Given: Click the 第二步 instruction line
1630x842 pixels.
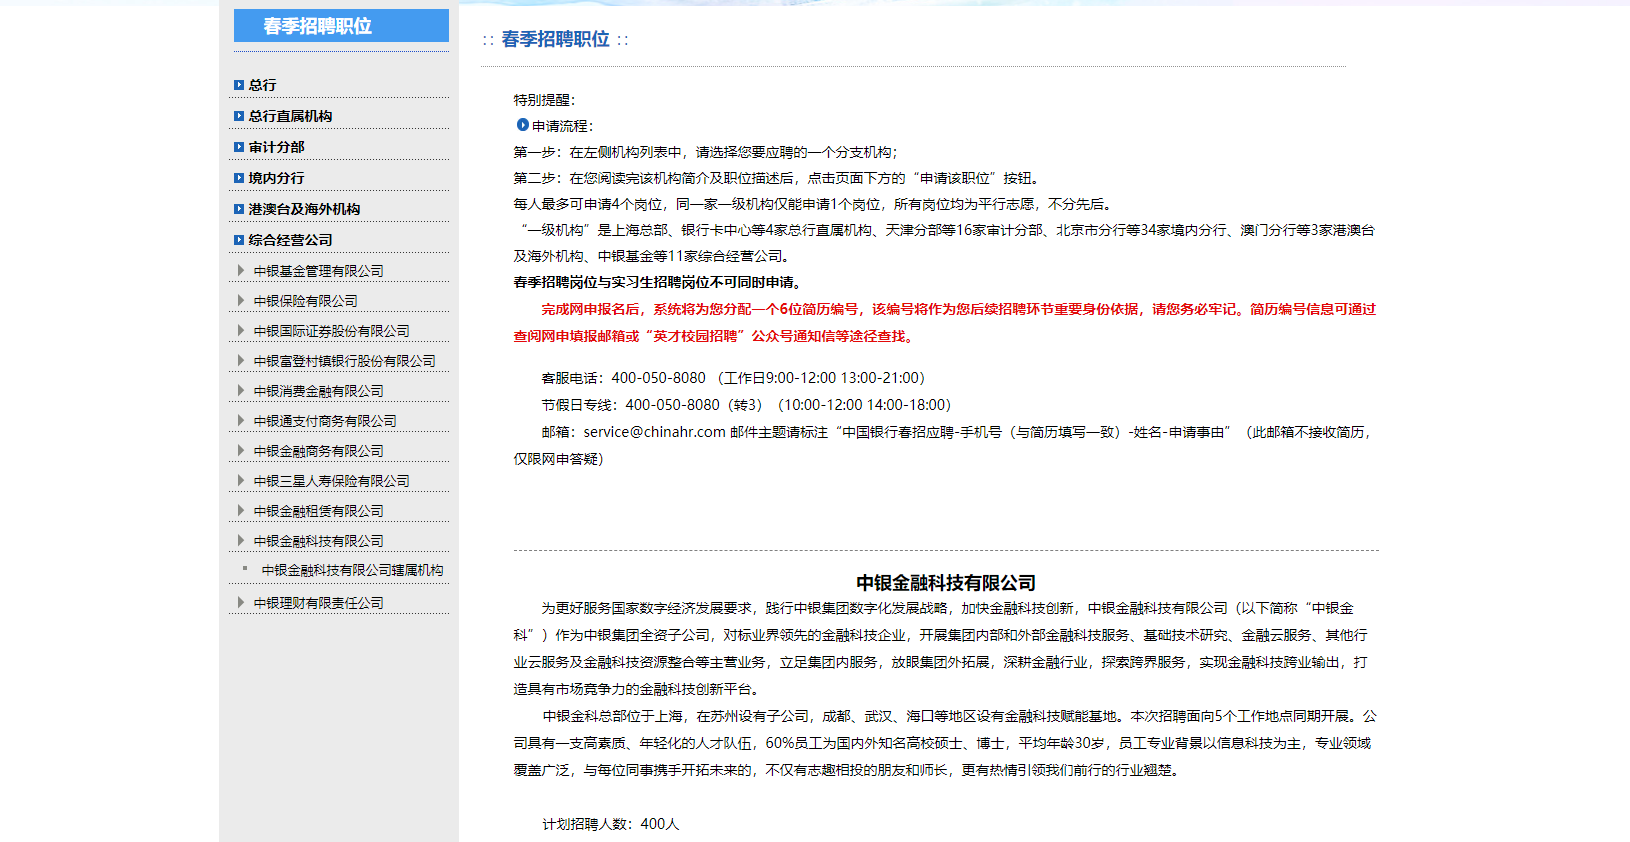Looking at the screenshot, I should point(779,178).
